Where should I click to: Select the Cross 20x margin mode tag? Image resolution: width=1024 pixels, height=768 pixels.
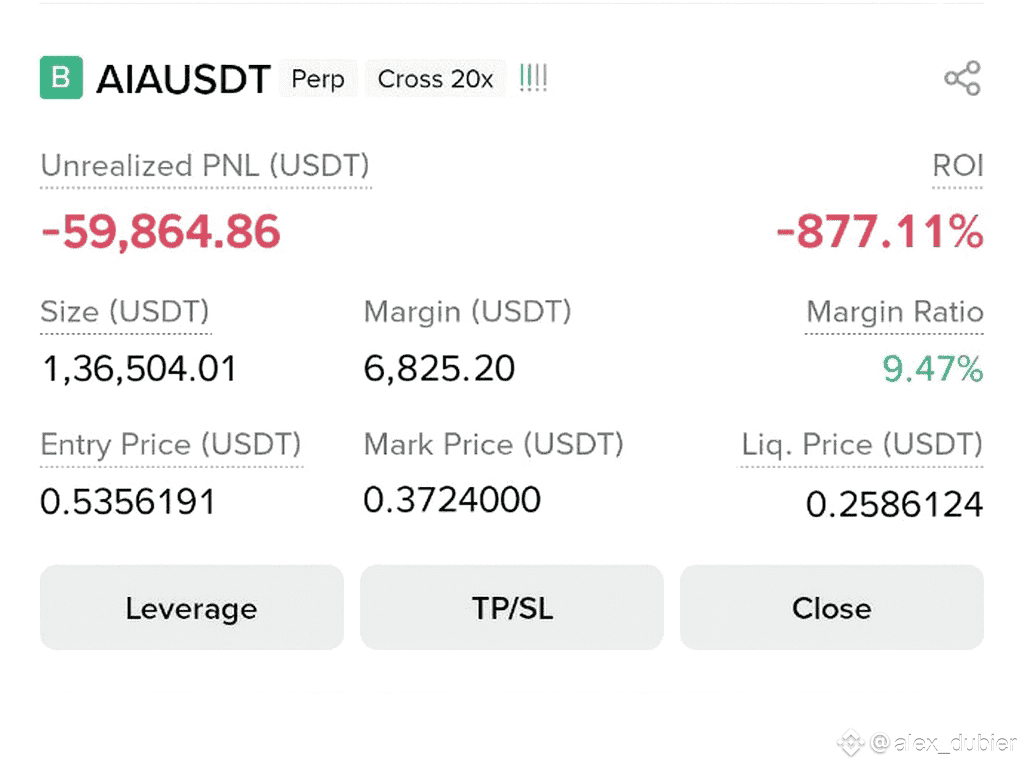click(x=435, y=78)
